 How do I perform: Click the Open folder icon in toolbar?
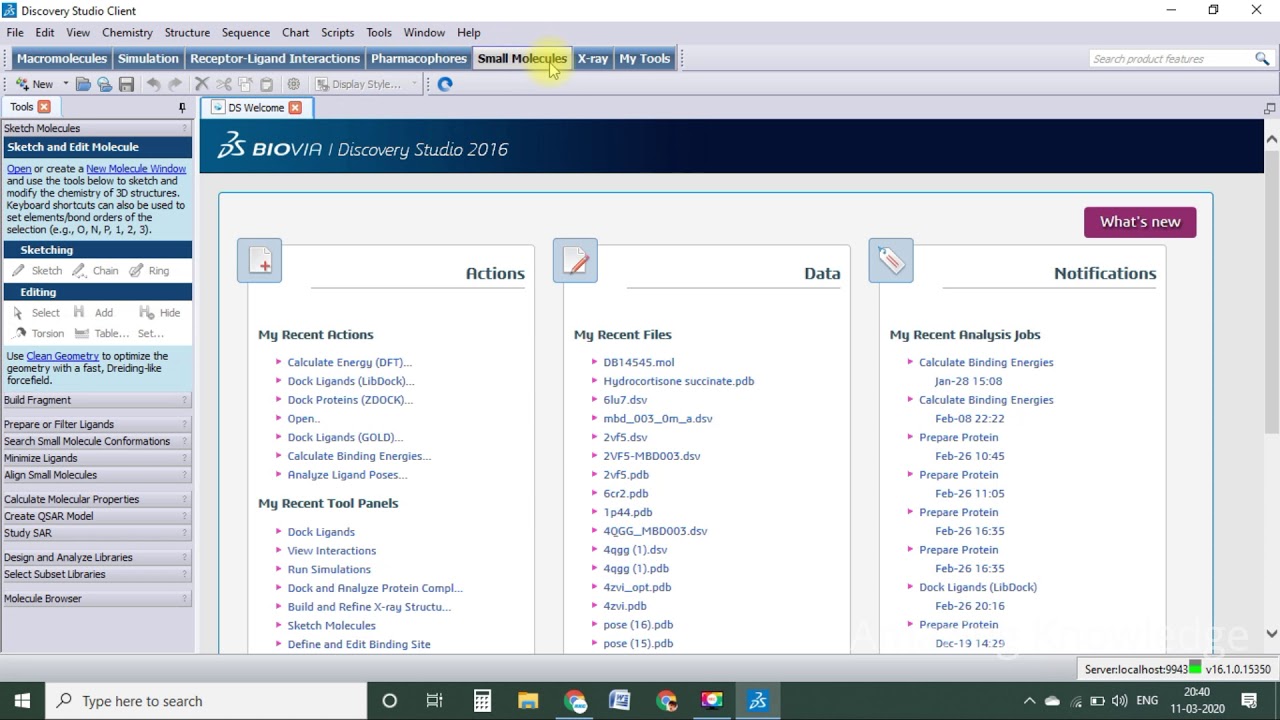click(83, 84)
